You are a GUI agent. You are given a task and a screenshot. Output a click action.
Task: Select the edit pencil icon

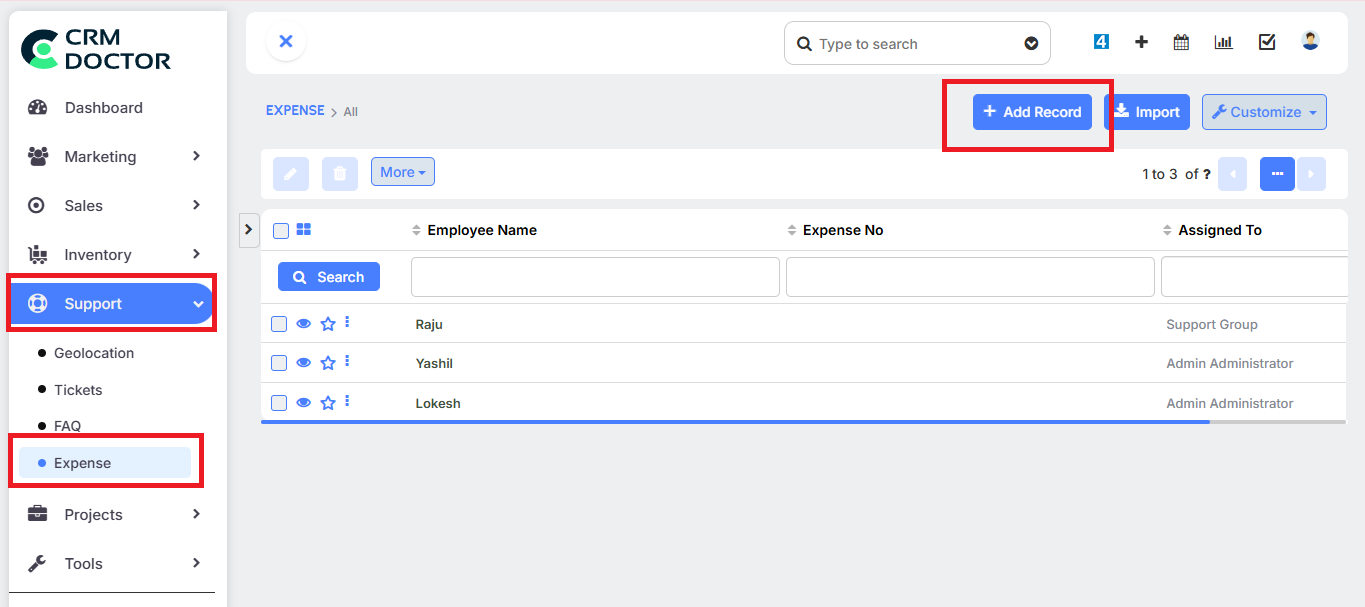pyautogui.click(x=290, y=173)
